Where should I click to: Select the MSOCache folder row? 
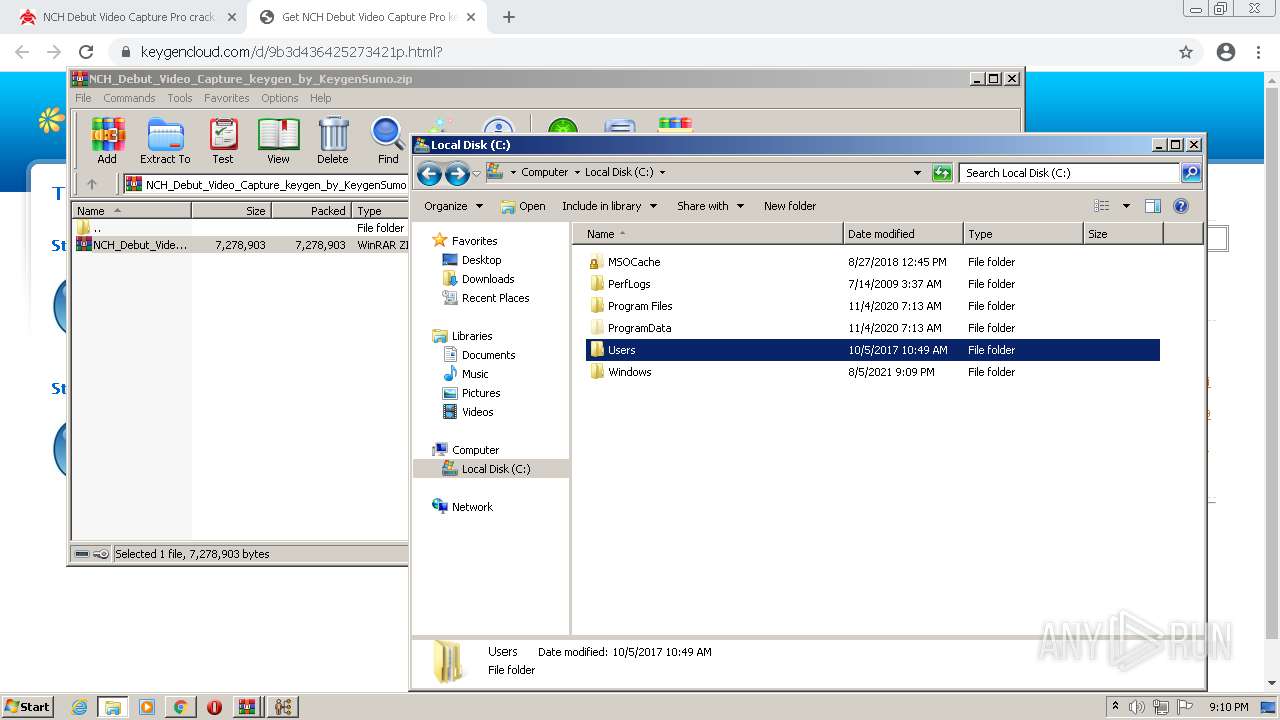point(872,262)
